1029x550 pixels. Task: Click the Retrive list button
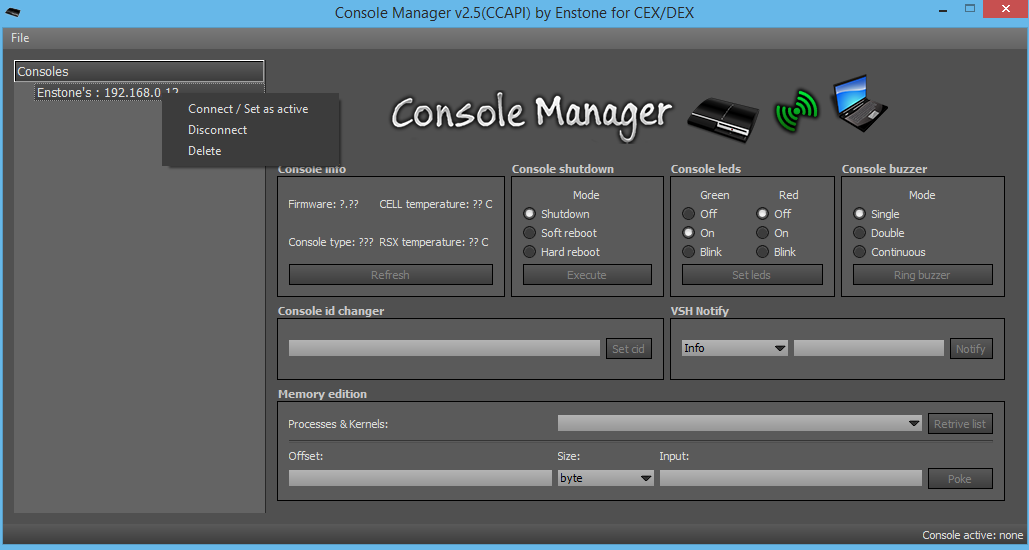click(960, 424)
